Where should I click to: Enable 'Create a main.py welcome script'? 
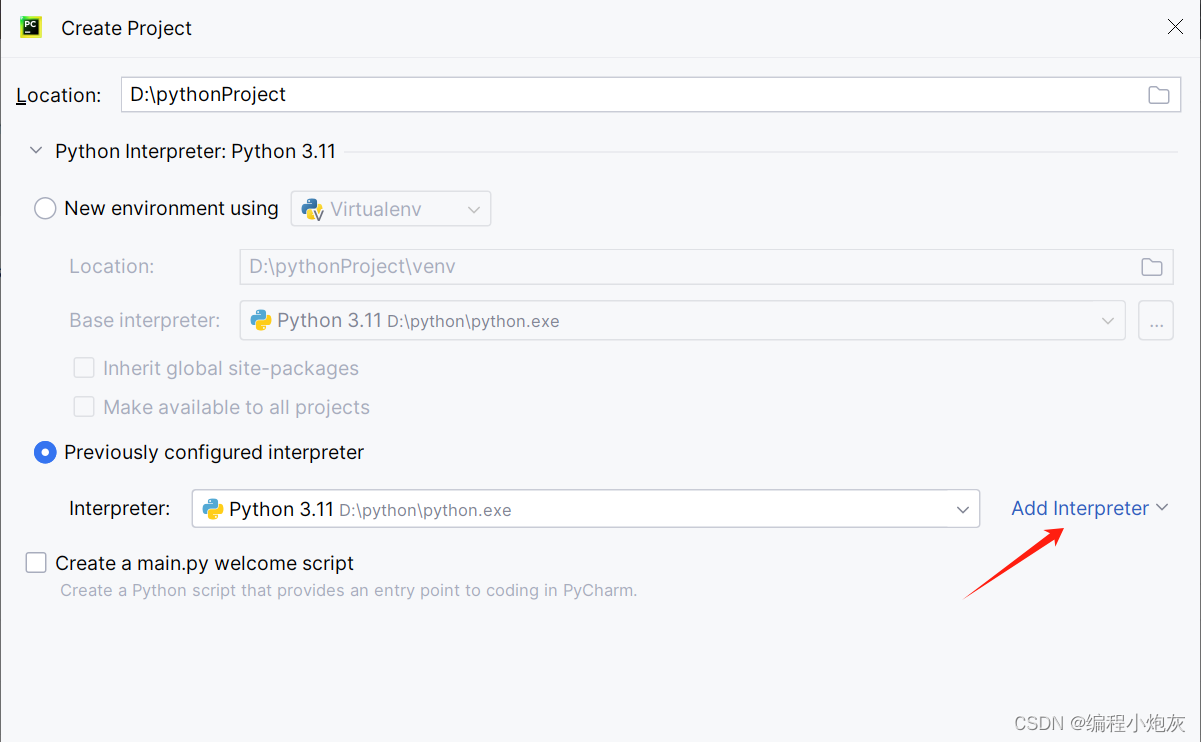[x=36, y=562]
